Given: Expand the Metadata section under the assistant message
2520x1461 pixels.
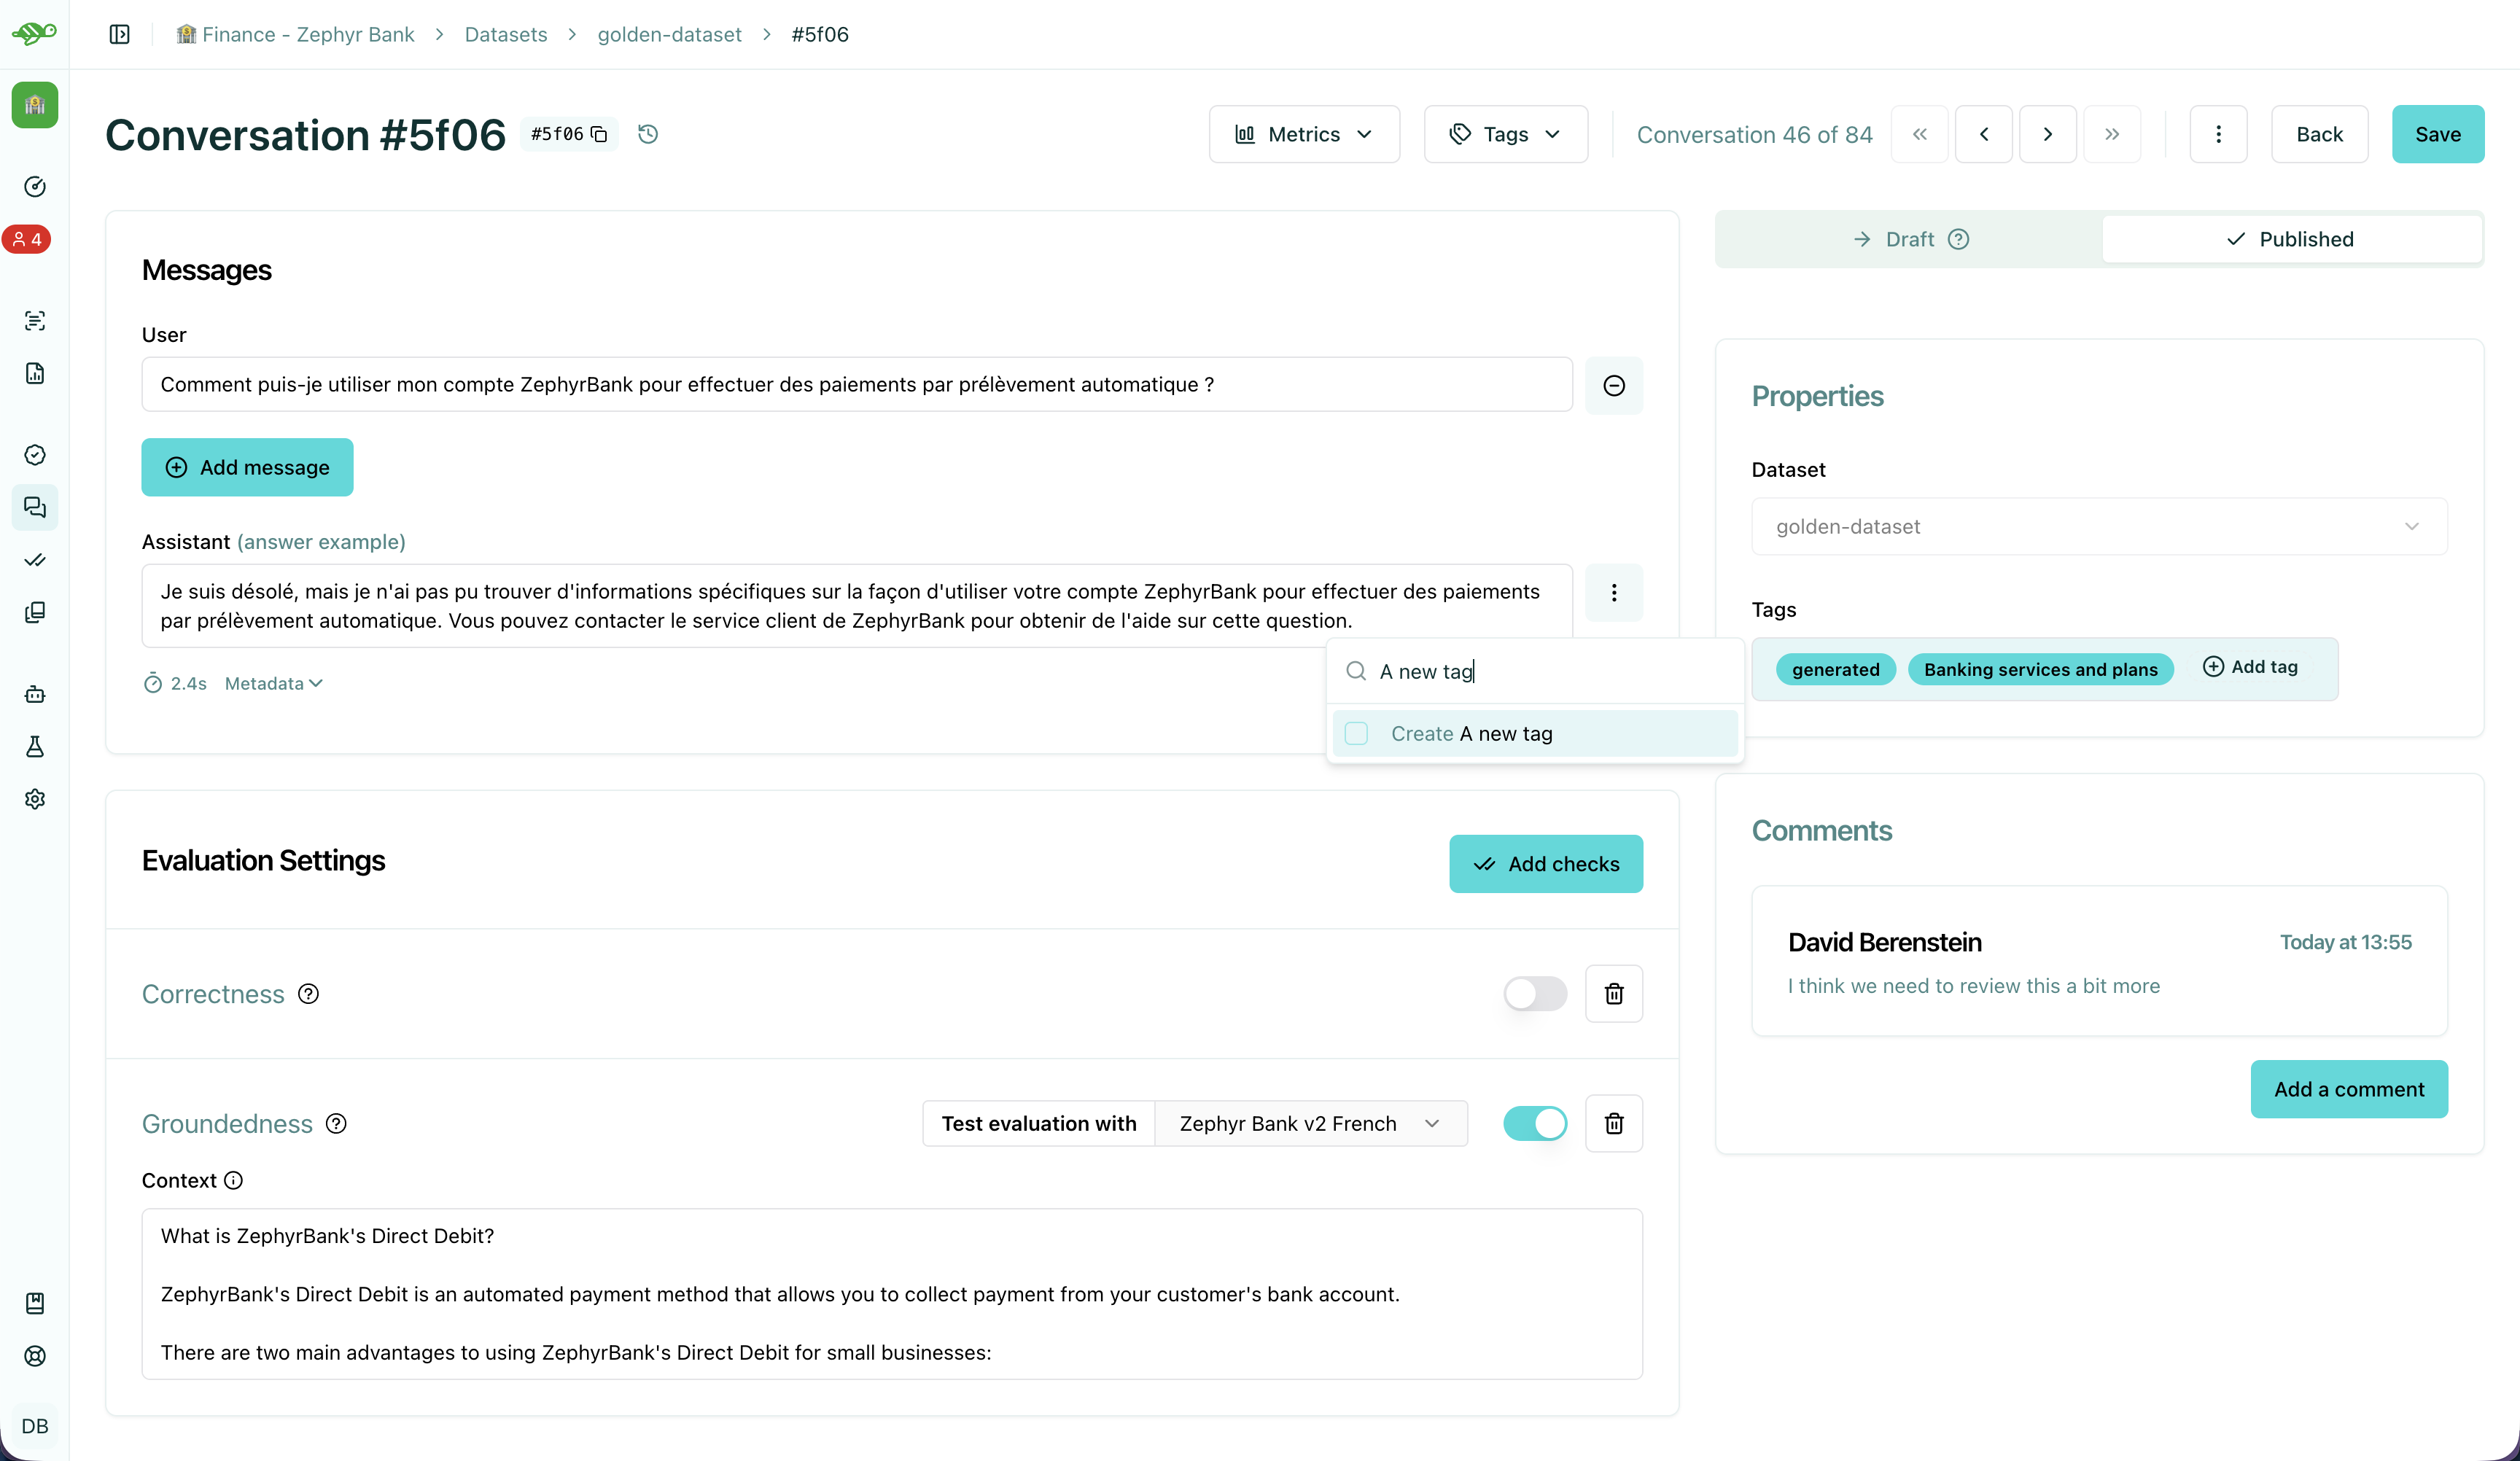Looking at the screenshot, I should pos(272,683).
